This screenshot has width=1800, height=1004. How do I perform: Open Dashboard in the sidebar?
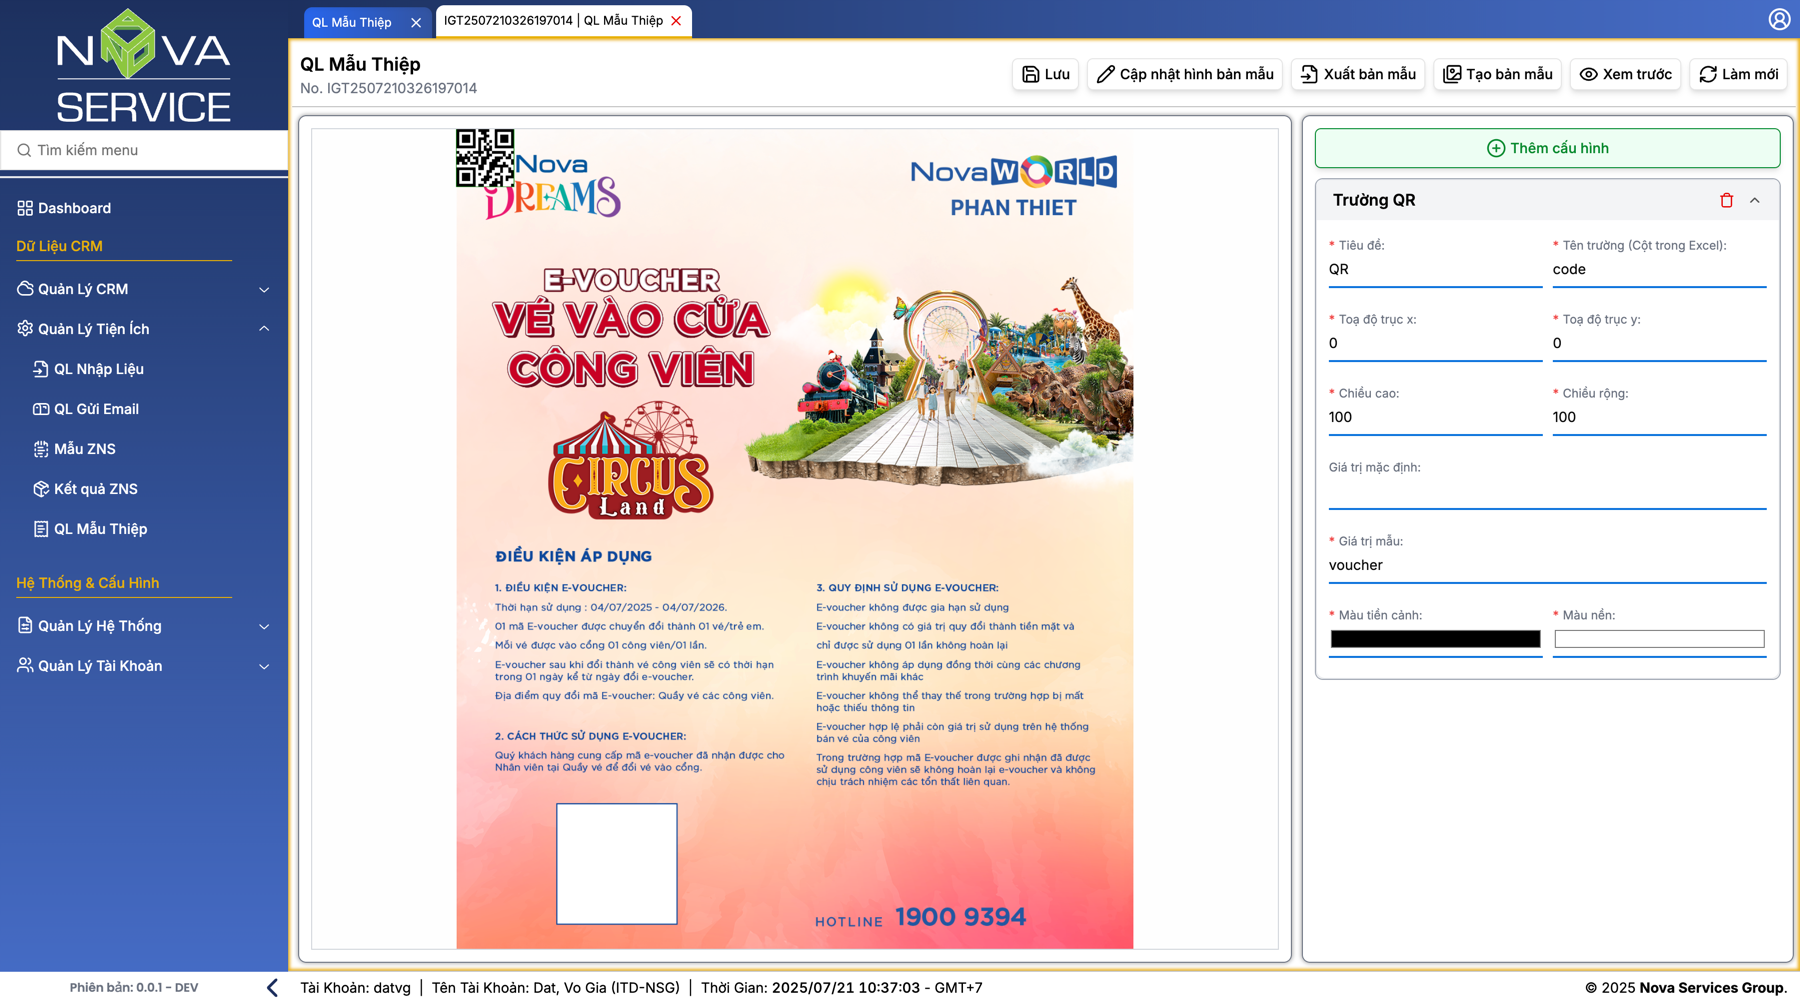click(74, 208)
